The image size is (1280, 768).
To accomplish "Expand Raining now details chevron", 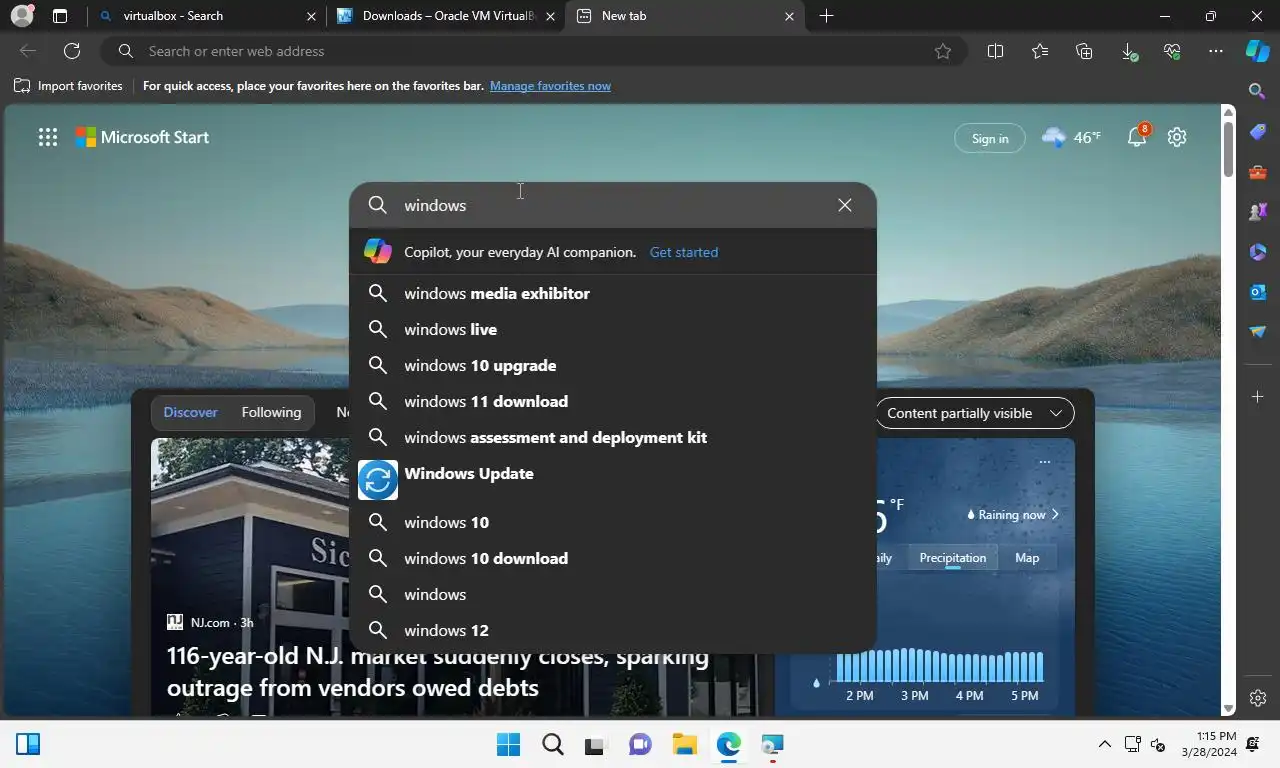I will coord(1055,515).
